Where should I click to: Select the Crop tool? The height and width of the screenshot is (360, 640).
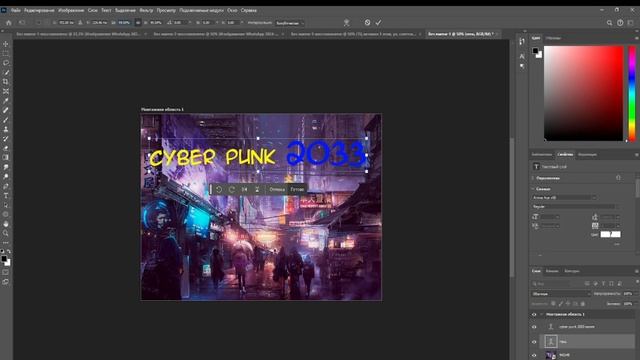tap(6, 82)
